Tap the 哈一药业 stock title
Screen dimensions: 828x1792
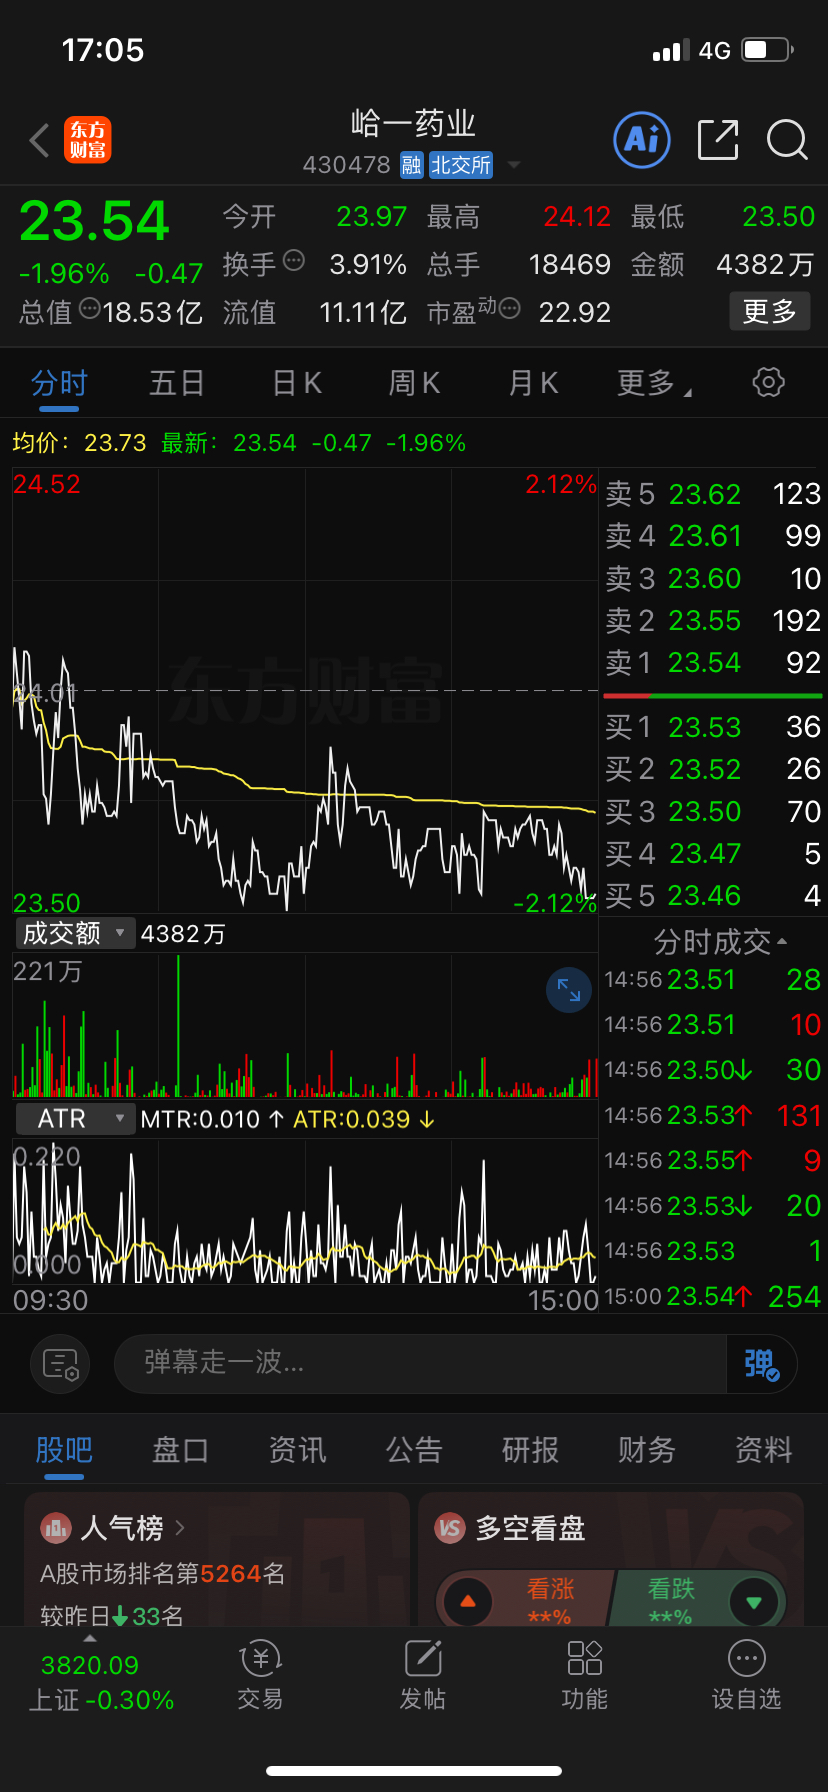pyautogui.click(x=413, y=124)
